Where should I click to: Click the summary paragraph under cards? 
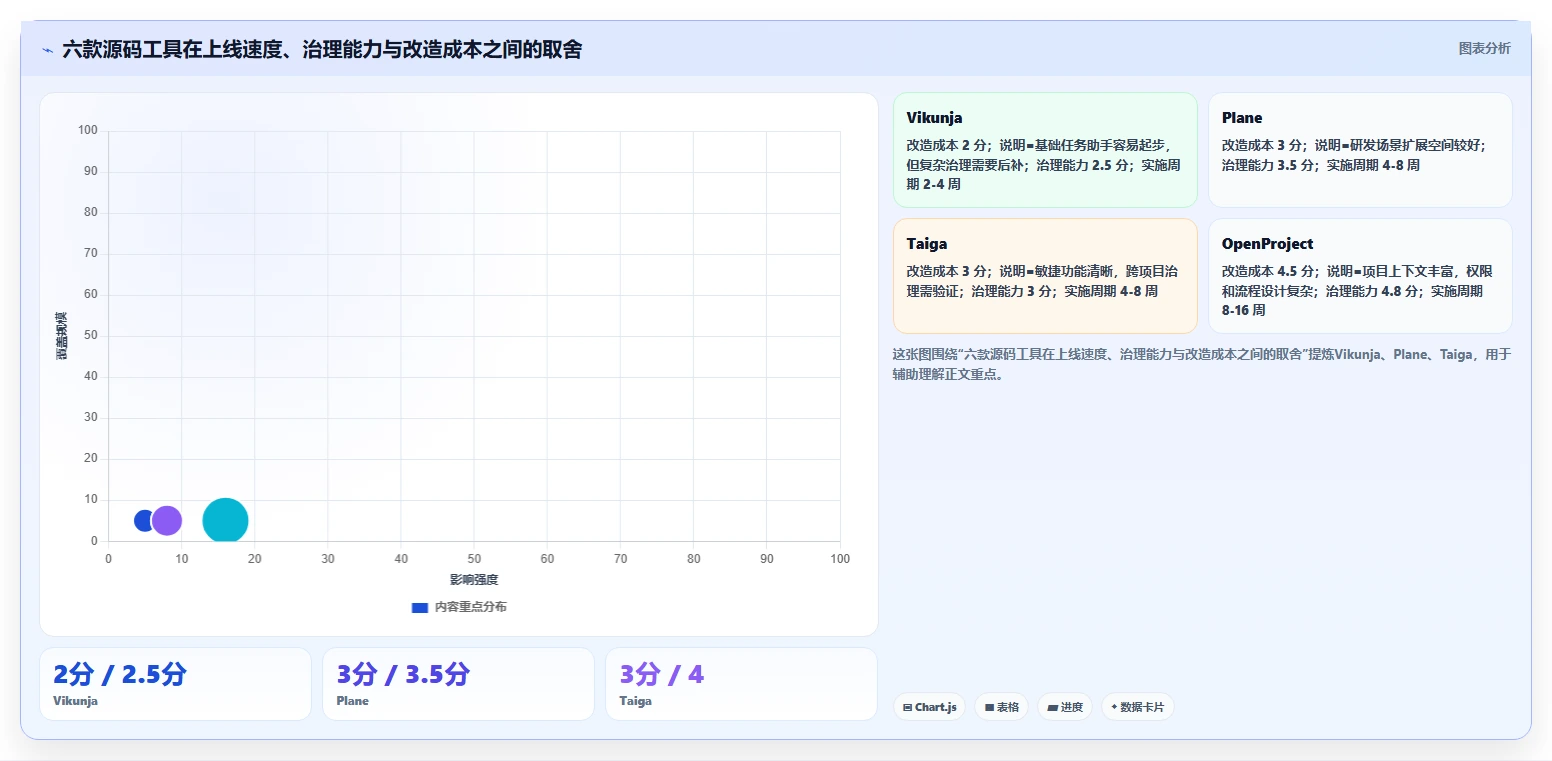tap(1201, 364)
